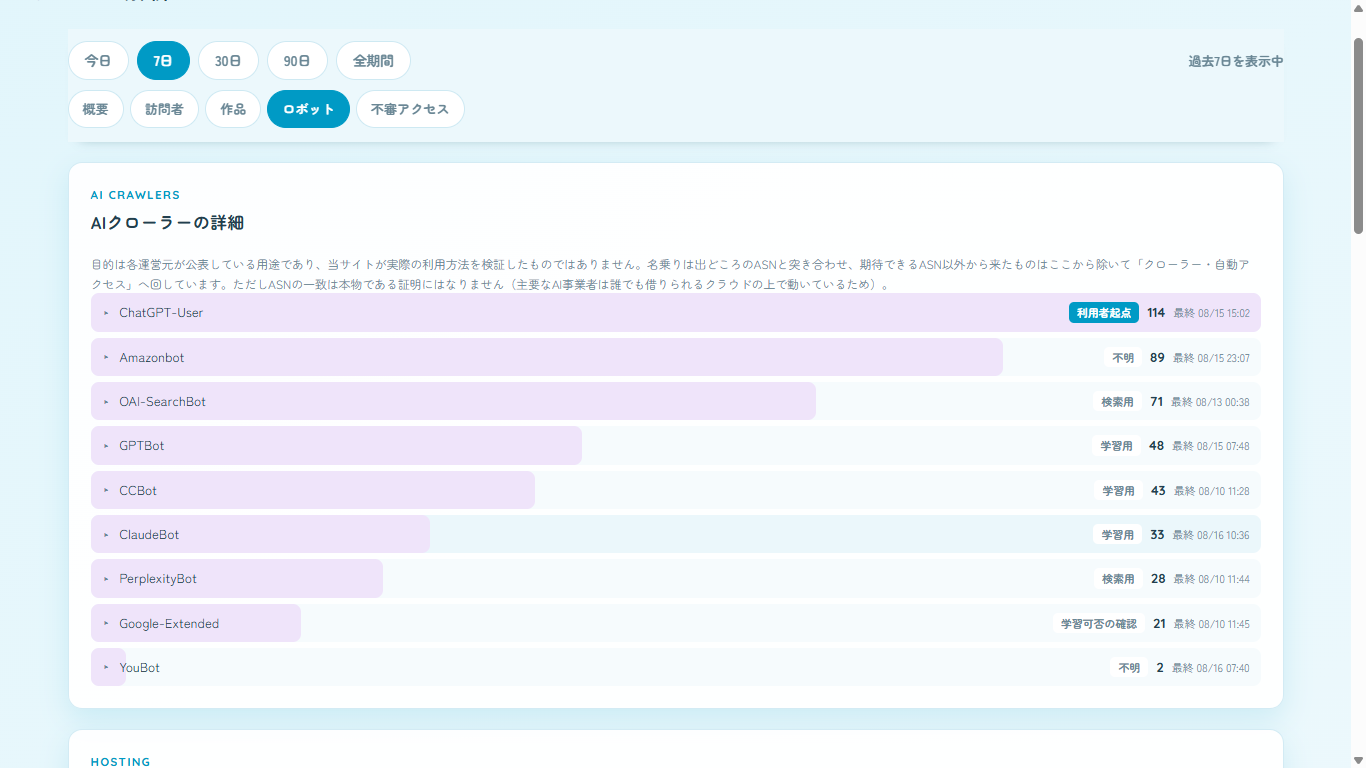Click the count 2 for YouBot
1366x768 pixels.
(1160, 668)
